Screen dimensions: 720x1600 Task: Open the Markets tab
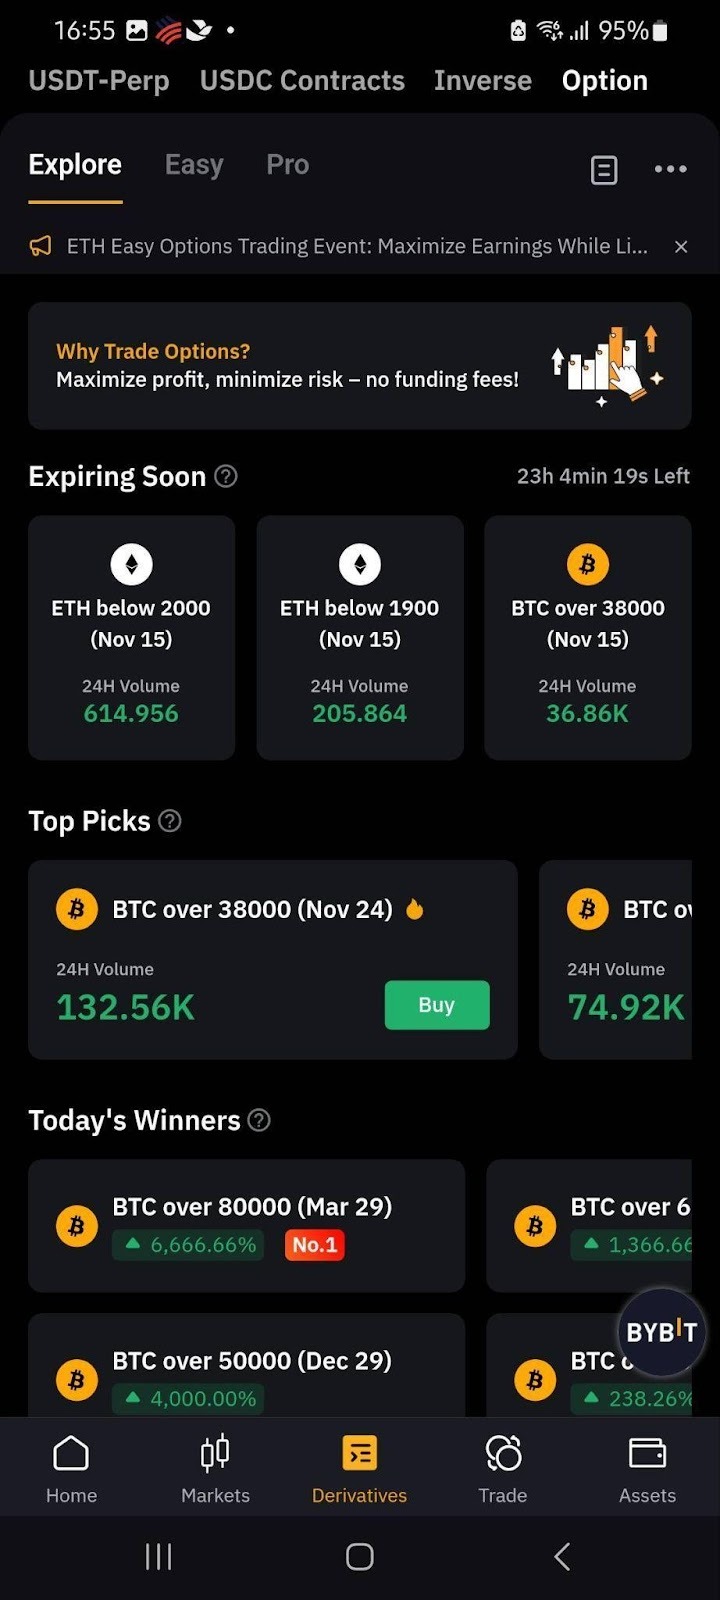(215, 1468)
